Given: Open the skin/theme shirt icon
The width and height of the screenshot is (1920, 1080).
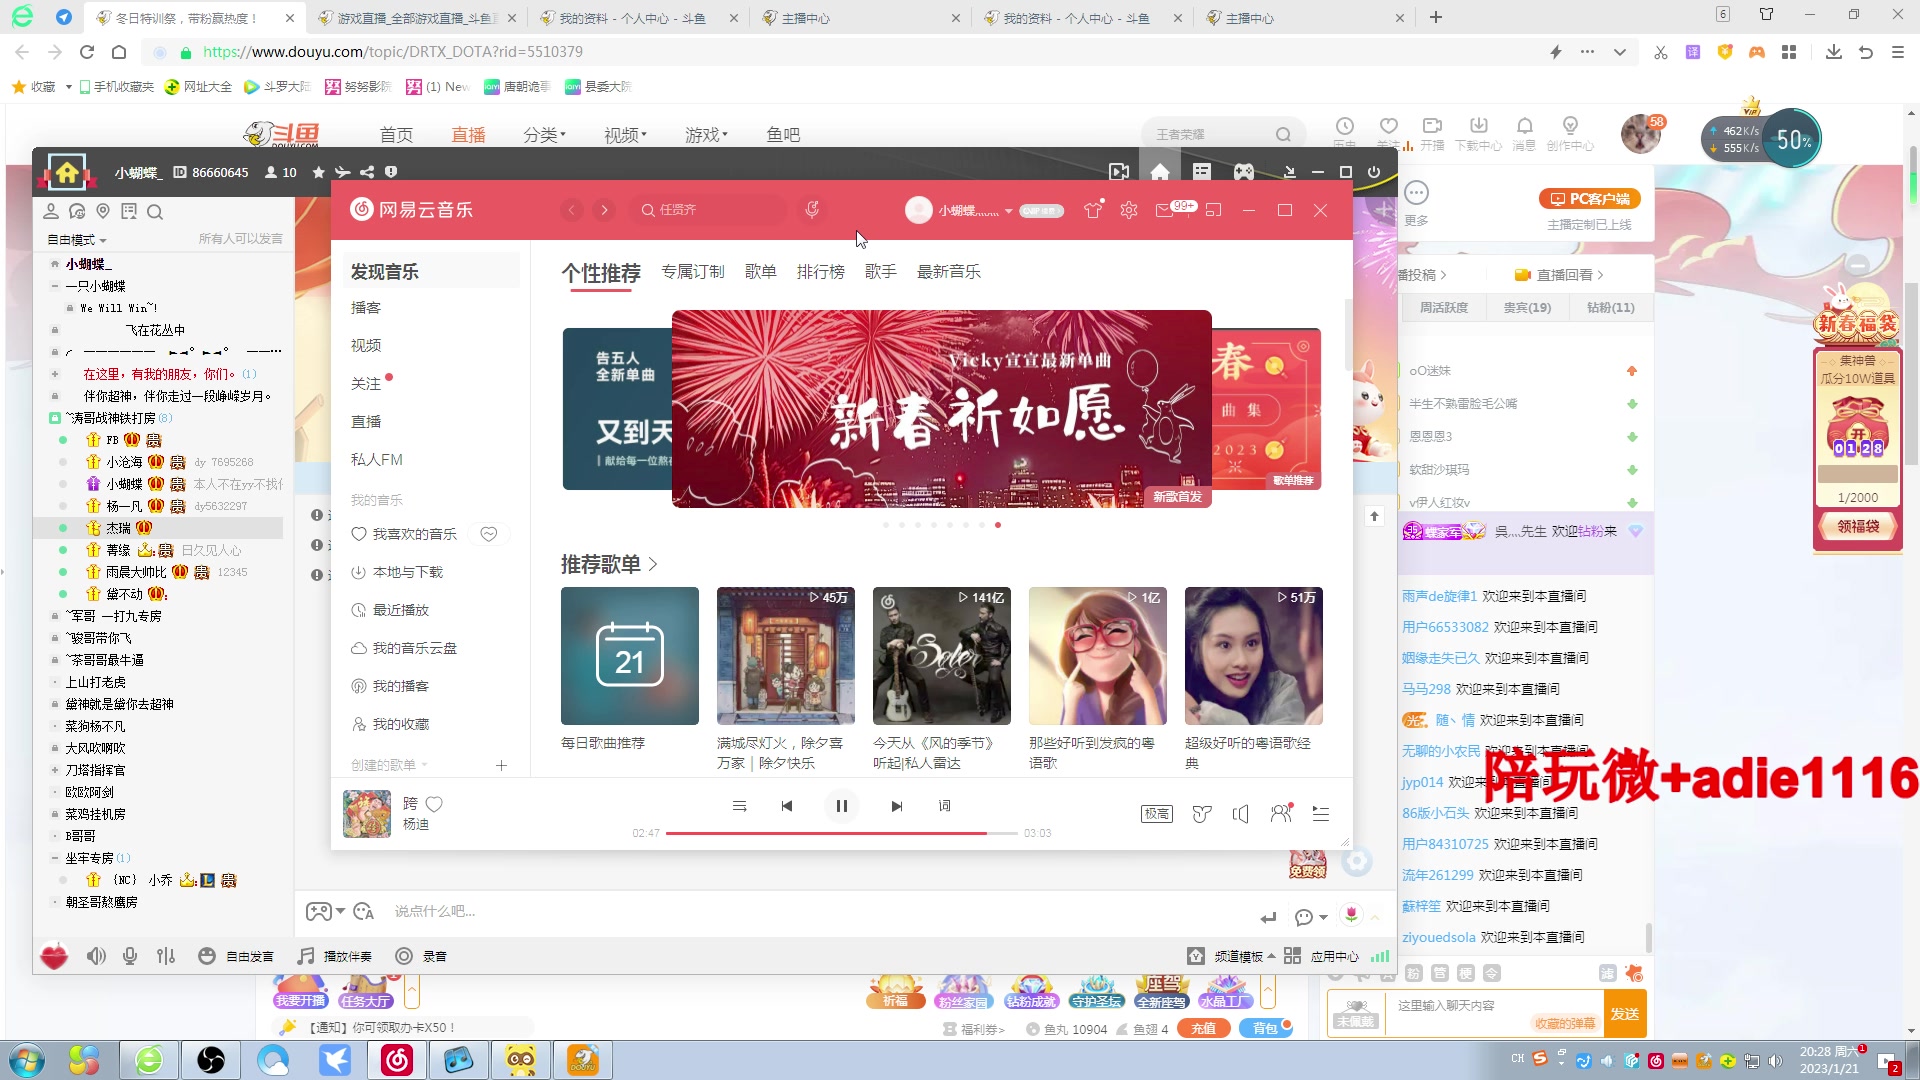Looking at the screenshot, I should (x=1093, y=210).
